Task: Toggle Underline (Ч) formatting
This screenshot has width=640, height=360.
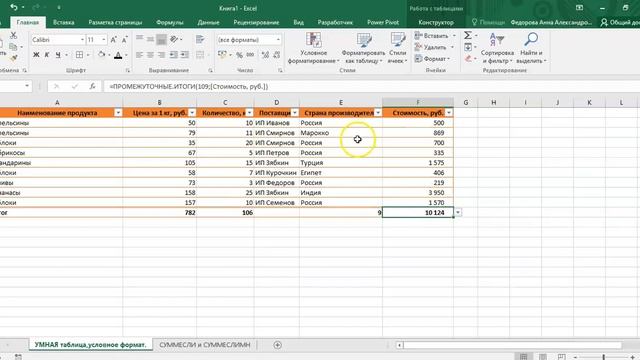Action: (x=58, y=55)
